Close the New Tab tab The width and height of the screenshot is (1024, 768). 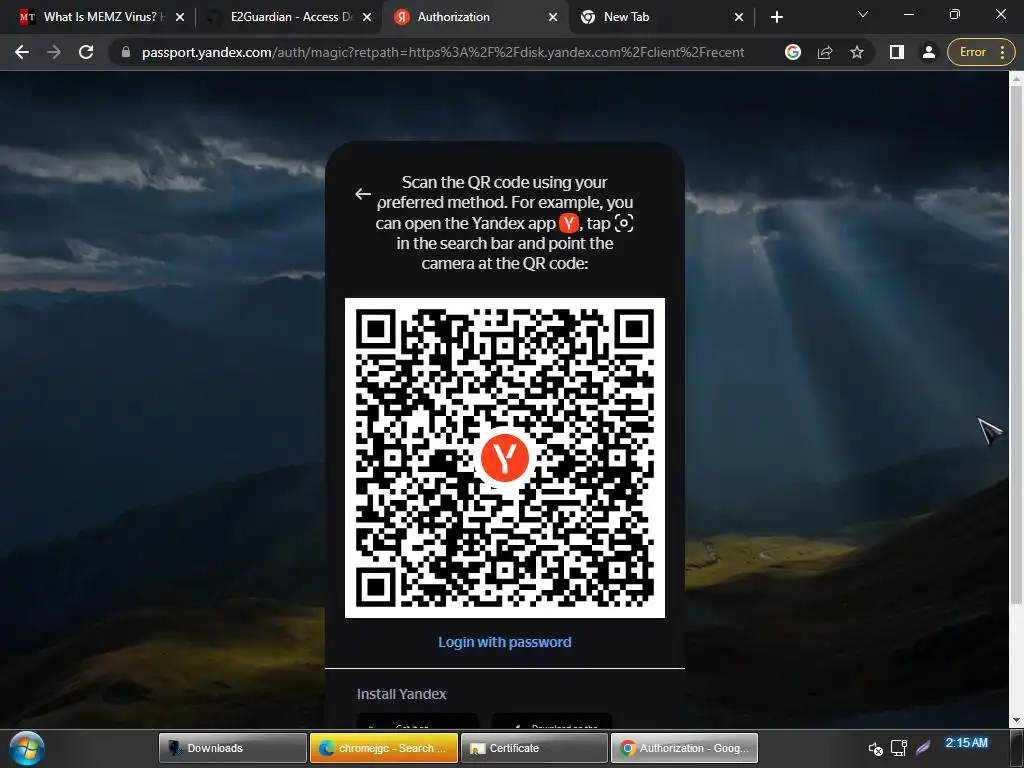tap(739, 17)
